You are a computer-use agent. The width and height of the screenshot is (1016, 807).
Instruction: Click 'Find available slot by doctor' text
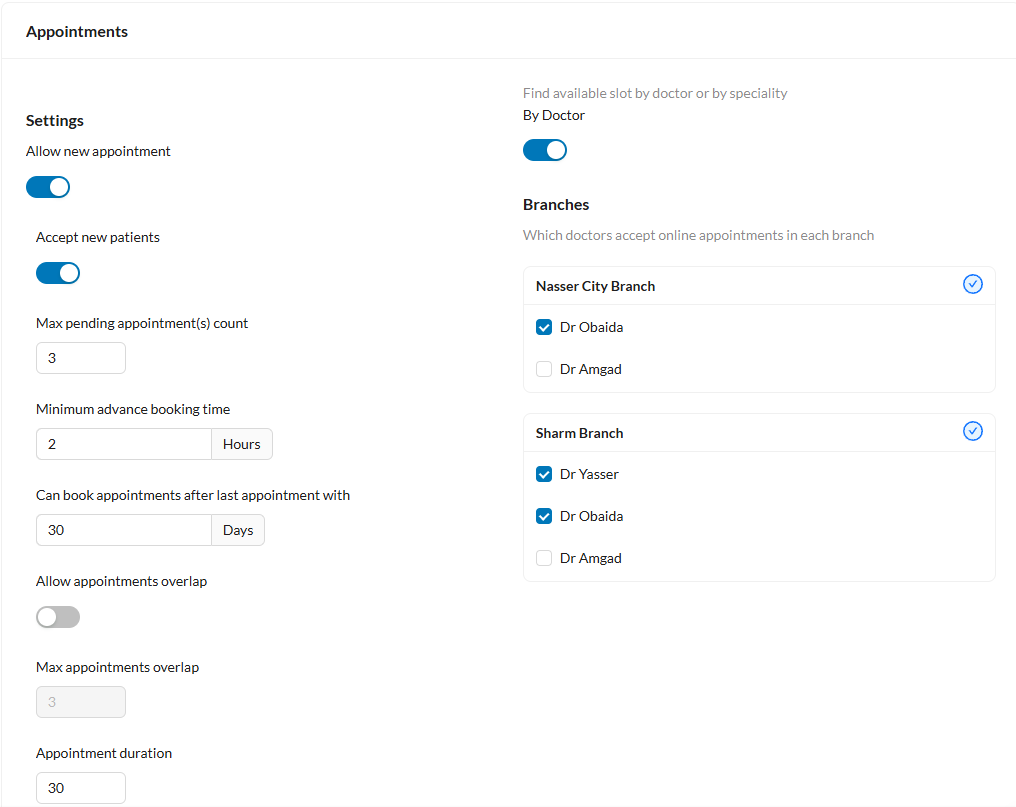(x=655, y=93)
